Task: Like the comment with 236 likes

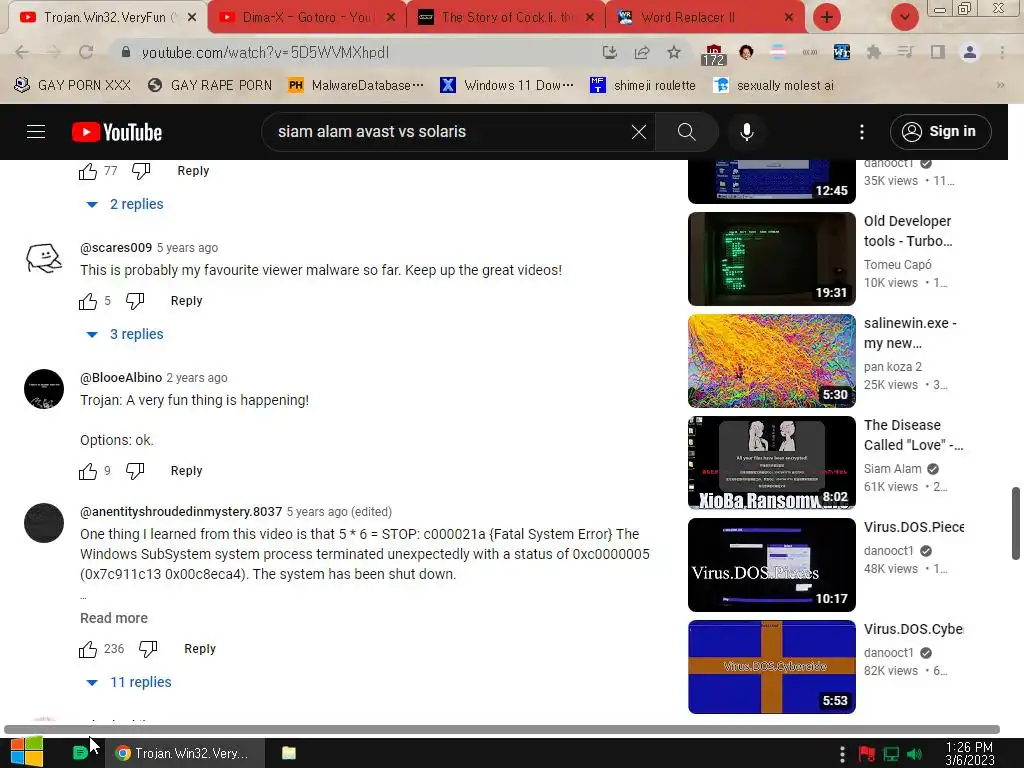Action: coord(88,649)
